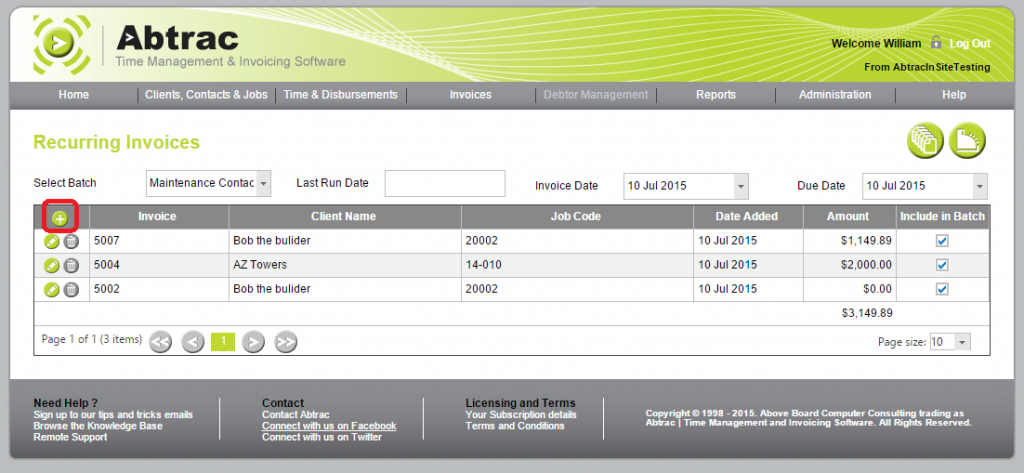Select page number 1 button
1024x473 pixels.
click(x=223, y=341)
